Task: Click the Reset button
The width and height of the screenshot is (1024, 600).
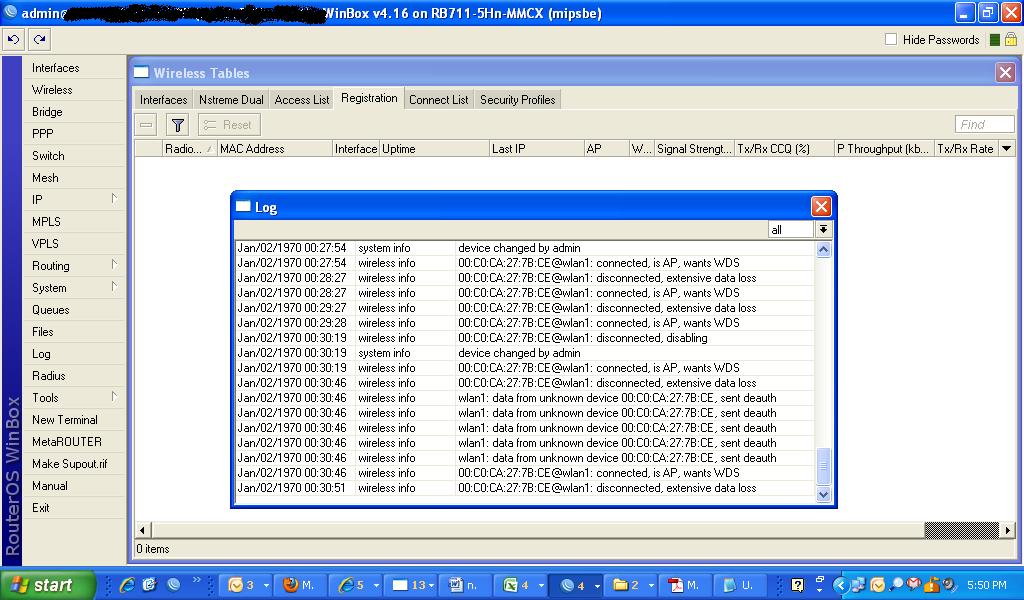Action: [229, 124]
